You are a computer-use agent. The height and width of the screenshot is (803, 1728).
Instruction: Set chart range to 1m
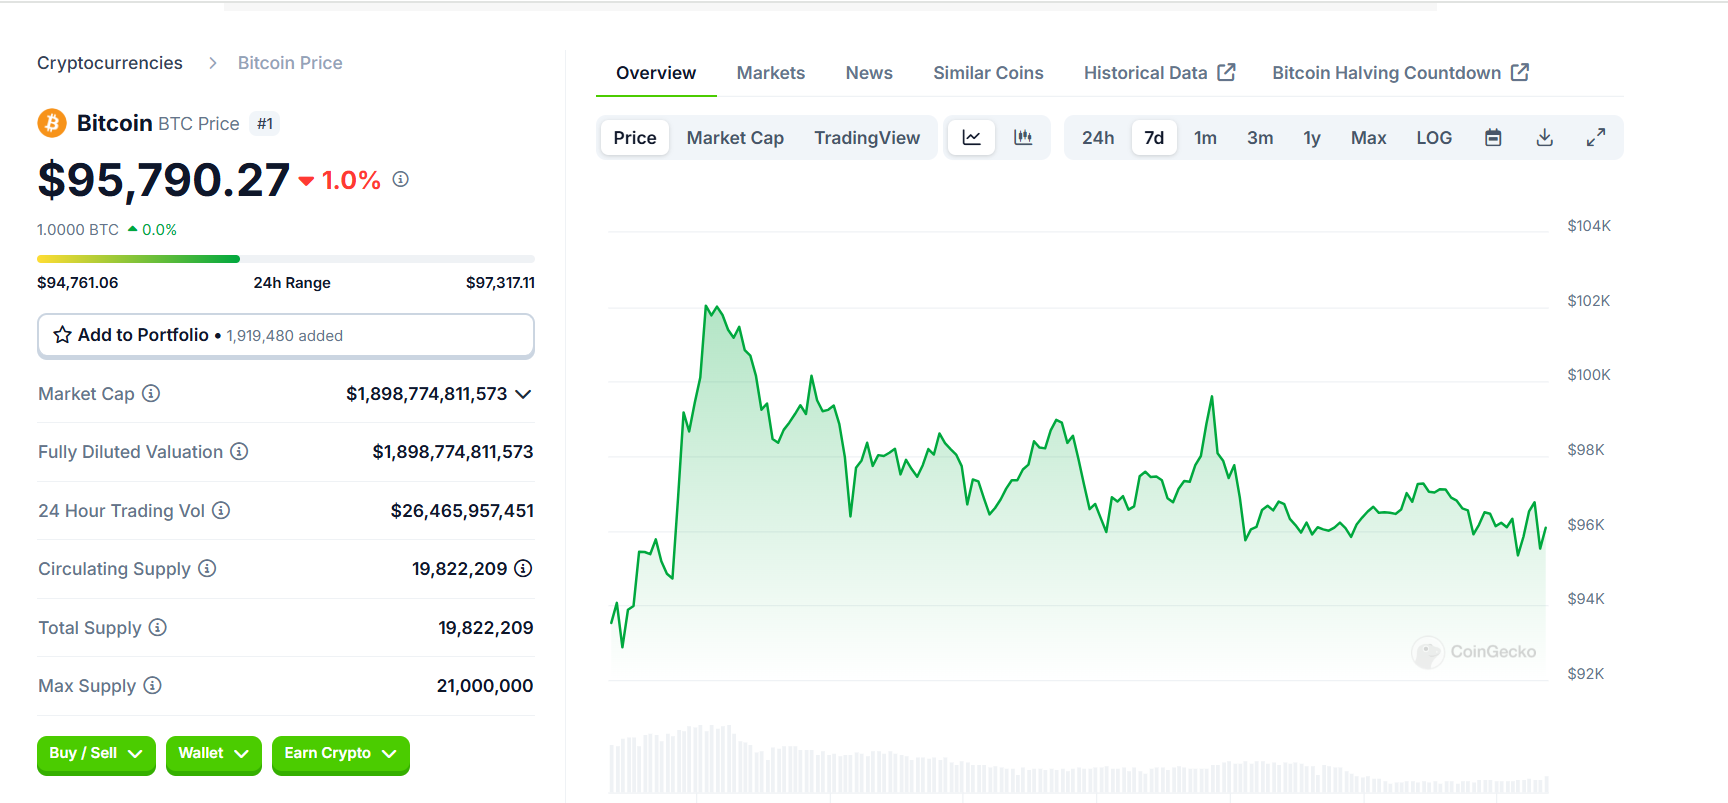tap(1206, 138)
